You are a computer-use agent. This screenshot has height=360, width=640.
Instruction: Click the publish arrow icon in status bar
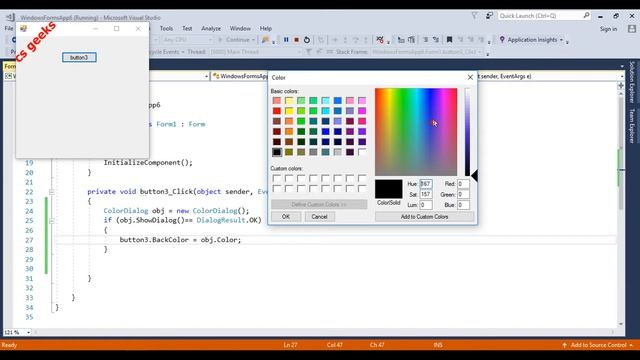pos(564,345)
